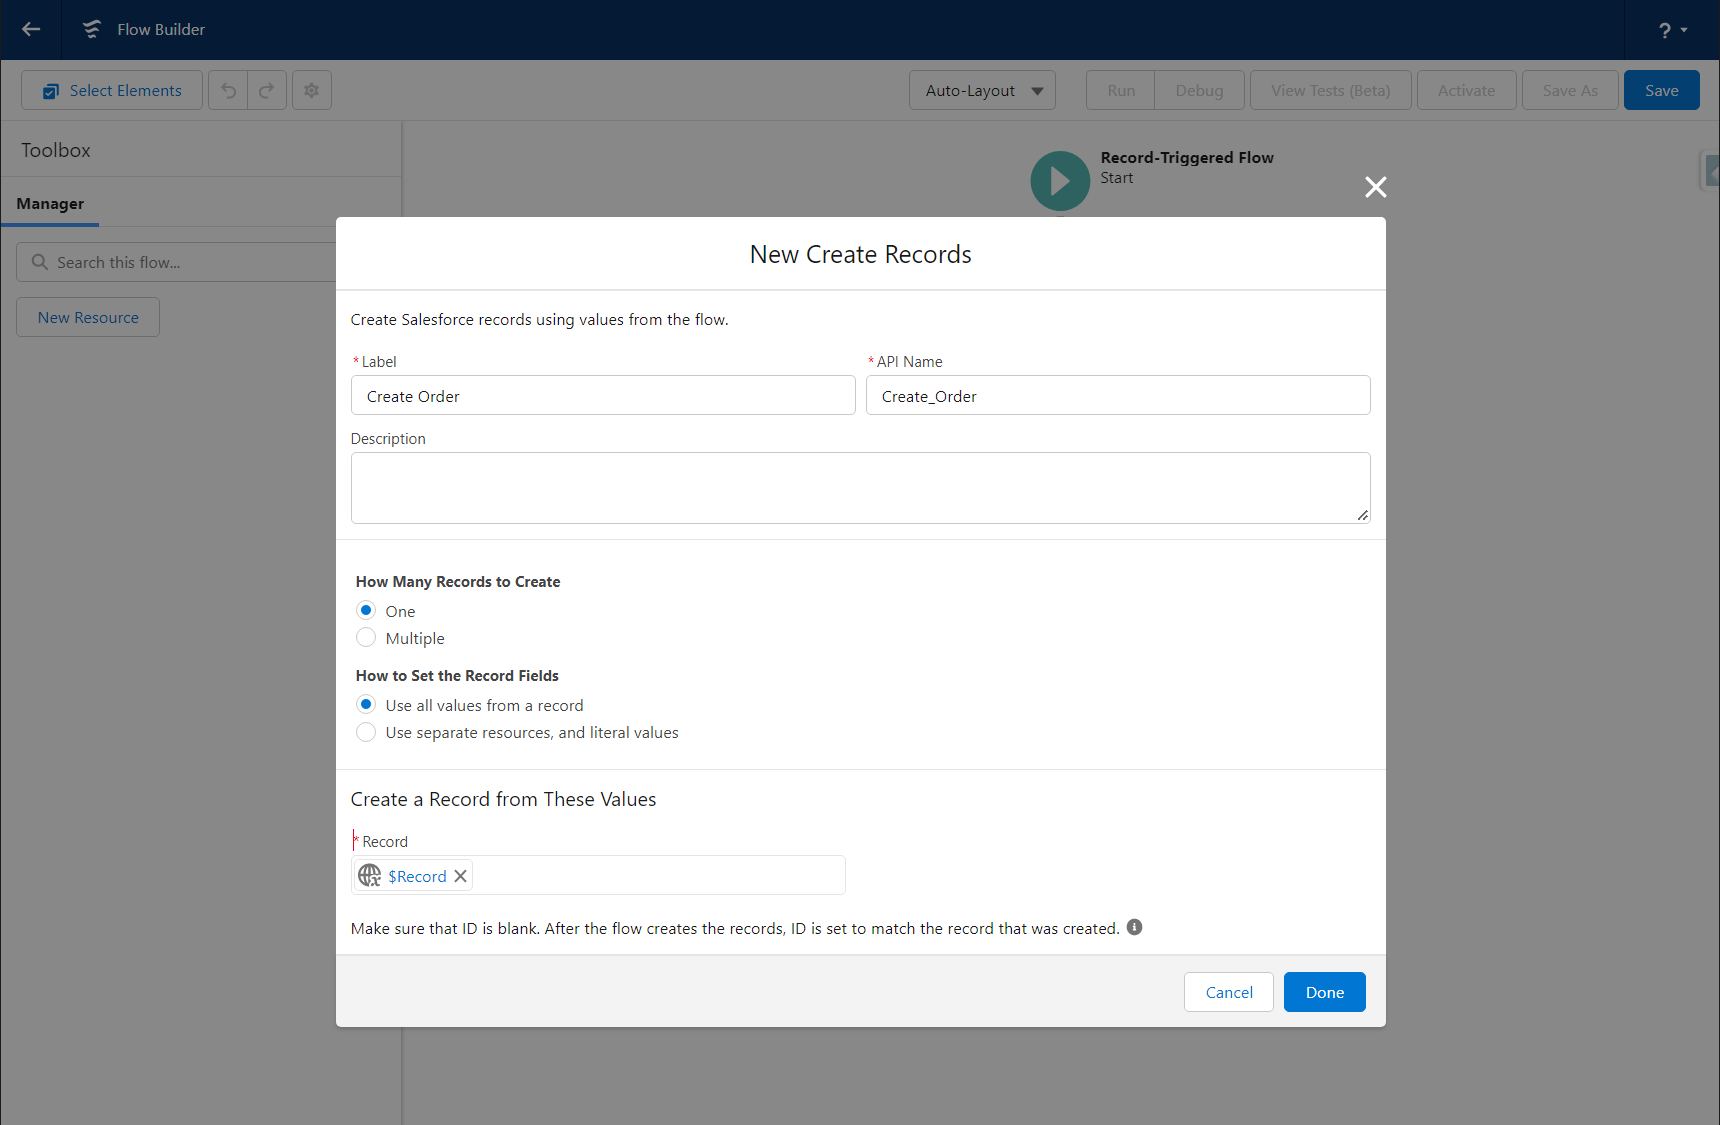Click the Description text area
The height and width of the screenshot is (1125, 1720).
[860, 488]
